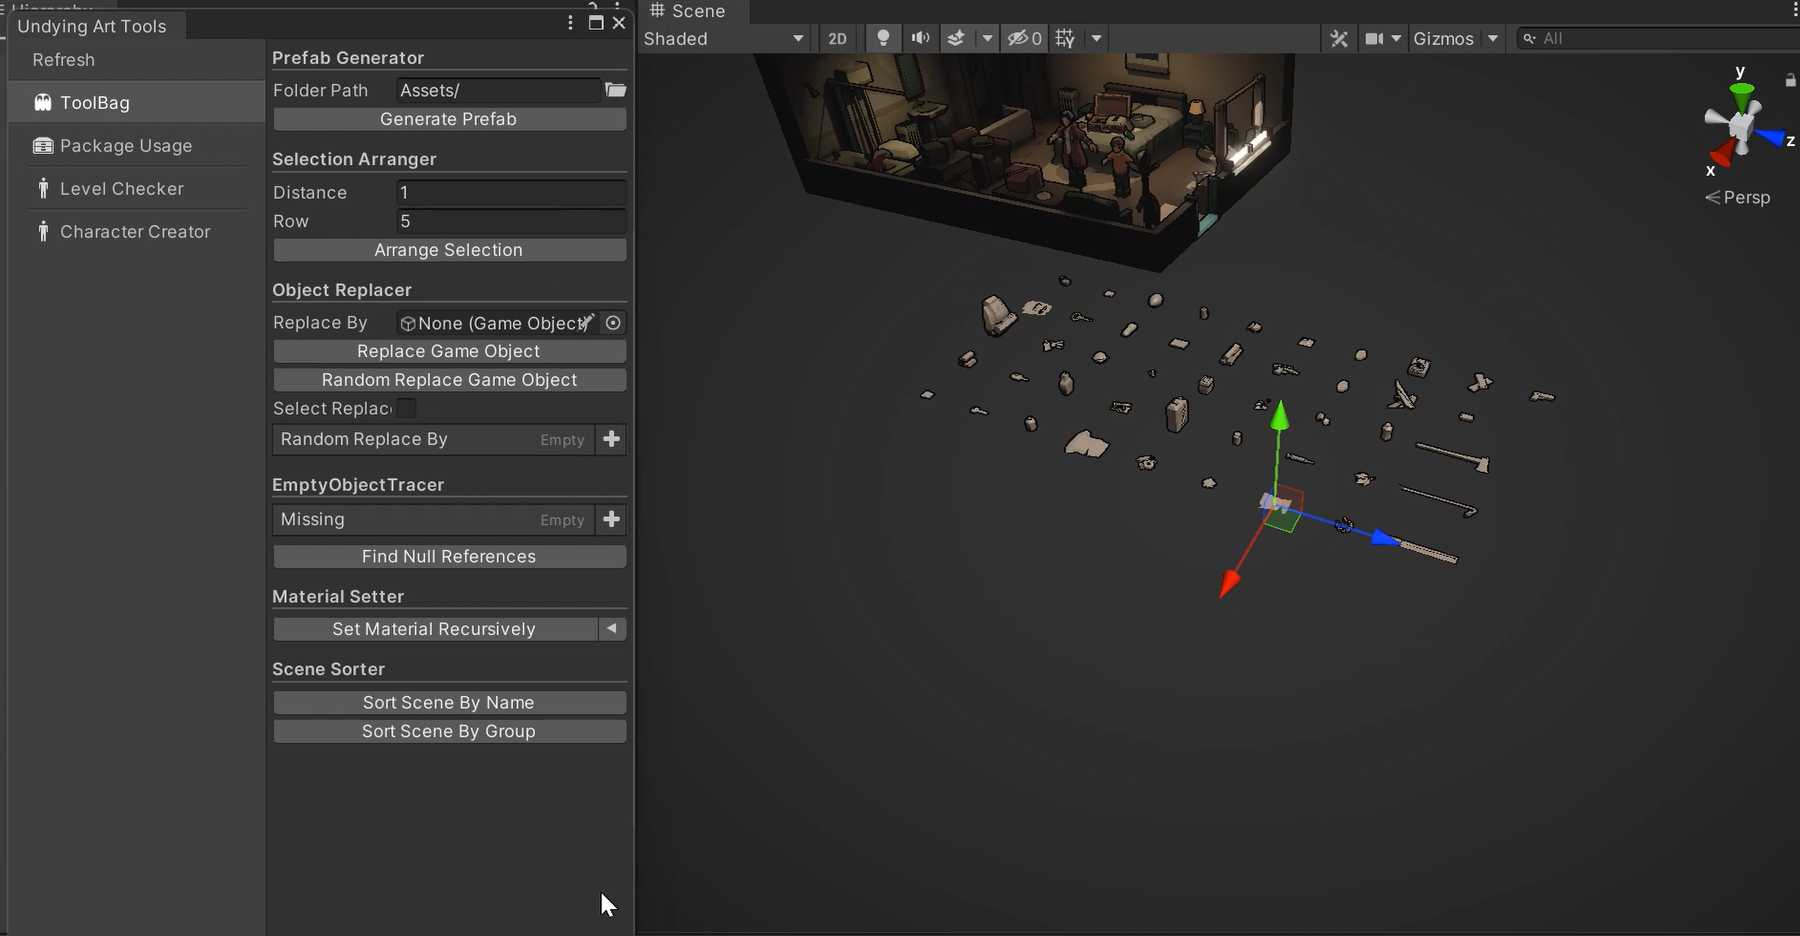Image resolution: width=1800 pixels, height=936 pixels.
Task: Expand the Set Material Recursively arrow
Action: [611, 629]
